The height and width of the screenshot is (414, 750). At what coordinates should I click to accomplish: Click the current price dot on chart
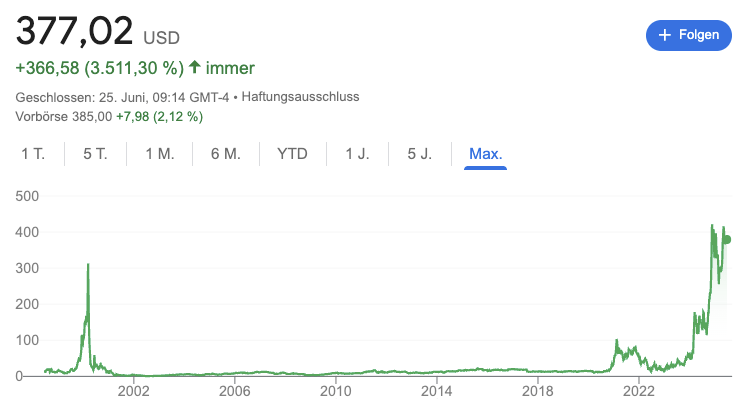pos(727,240)
